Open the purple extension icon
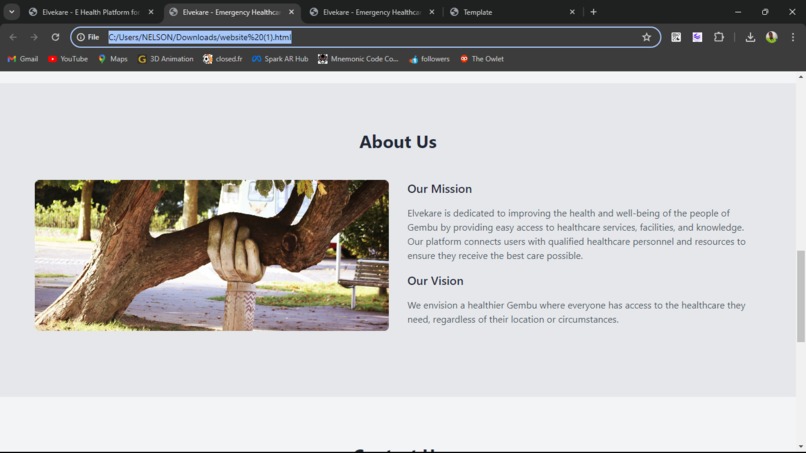 (x=697, y=37)
